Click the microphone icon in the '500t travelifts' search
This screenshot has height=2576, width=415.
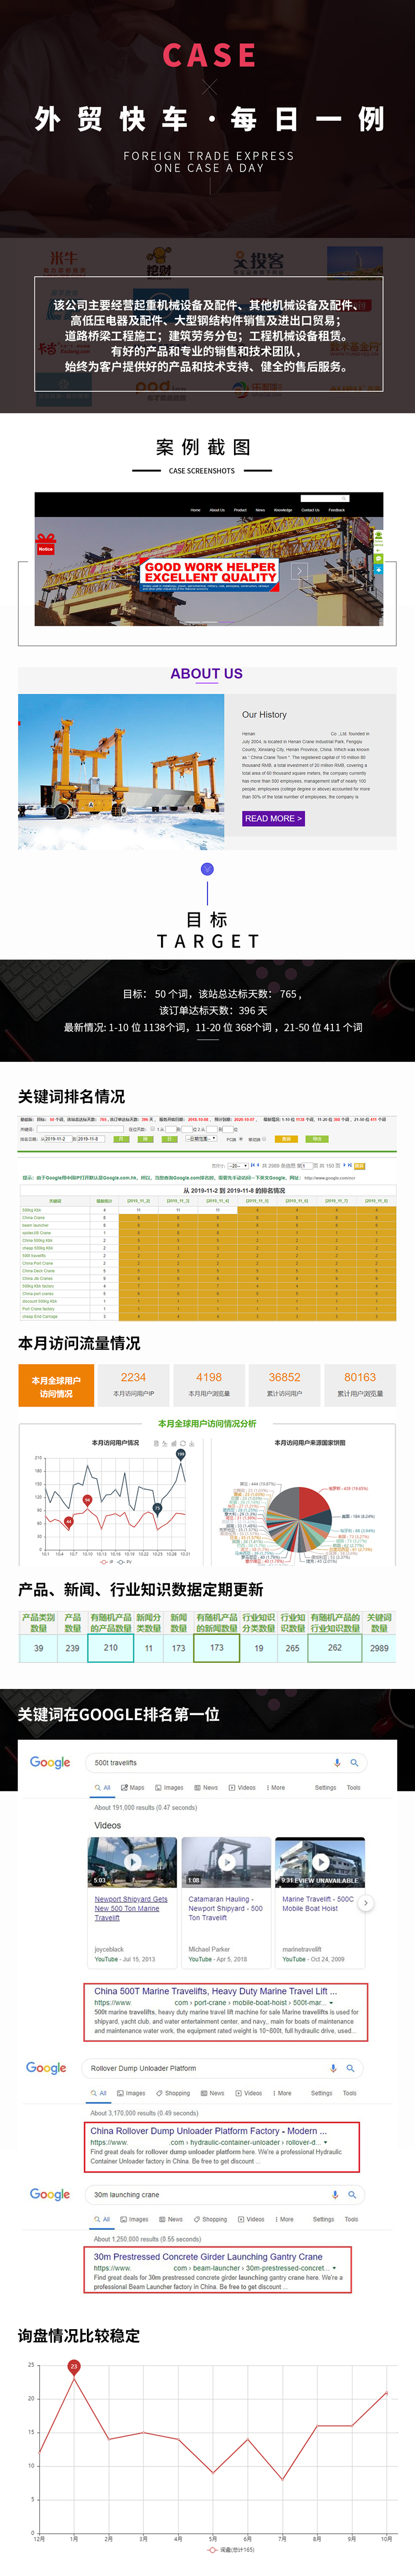337,1762
